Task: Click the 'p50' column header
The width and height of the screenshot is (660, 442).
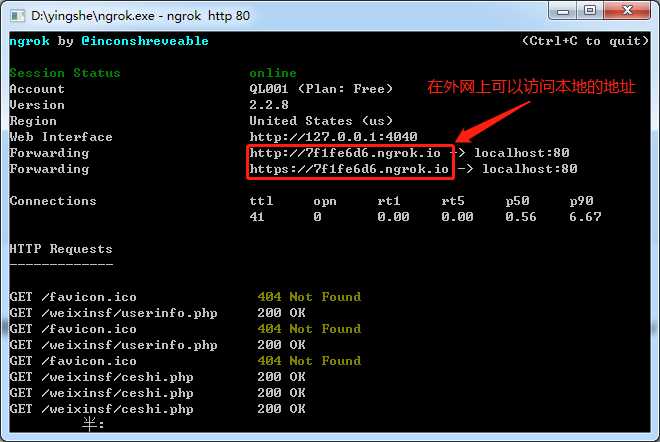Action: [x=517, y=201]
